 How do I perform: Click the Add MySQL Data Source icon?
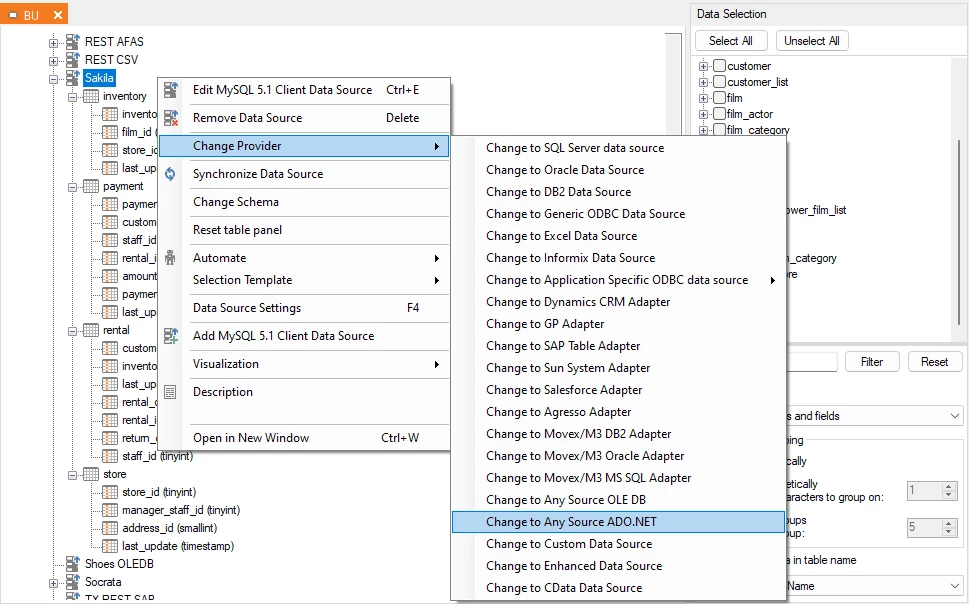point(170,336)
